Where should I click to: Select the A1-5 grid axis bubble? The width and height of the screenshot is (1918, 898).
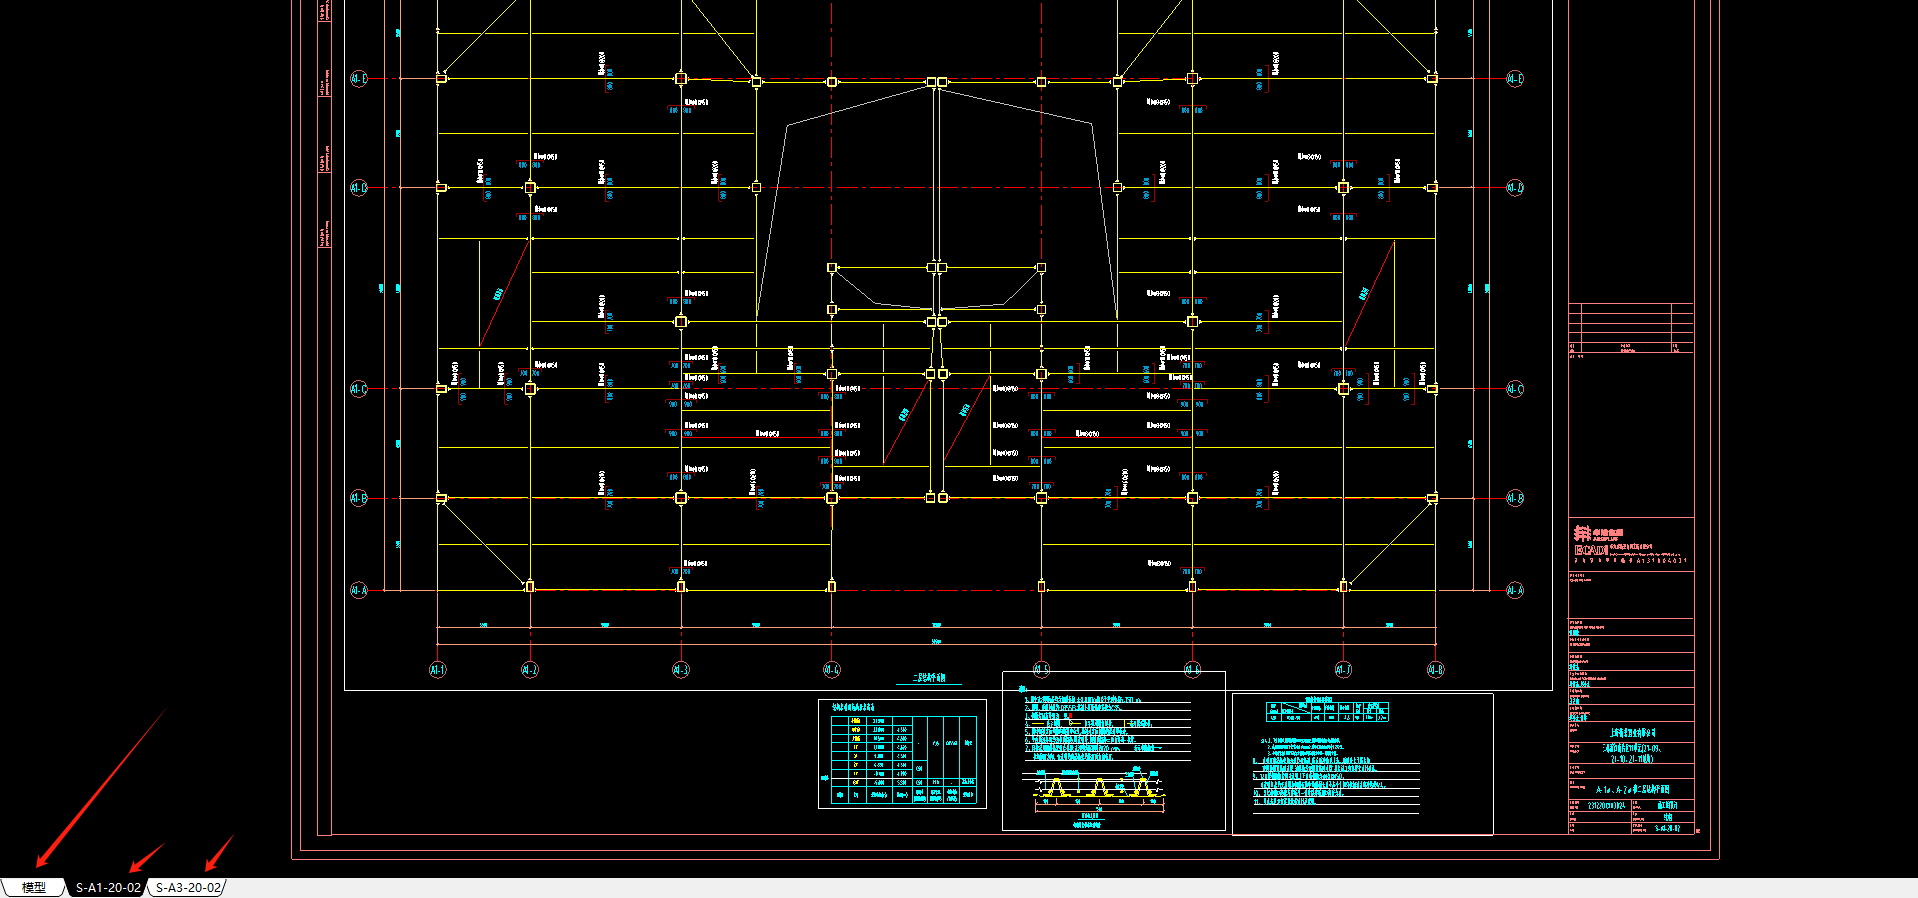click(x=1041, y=670)
